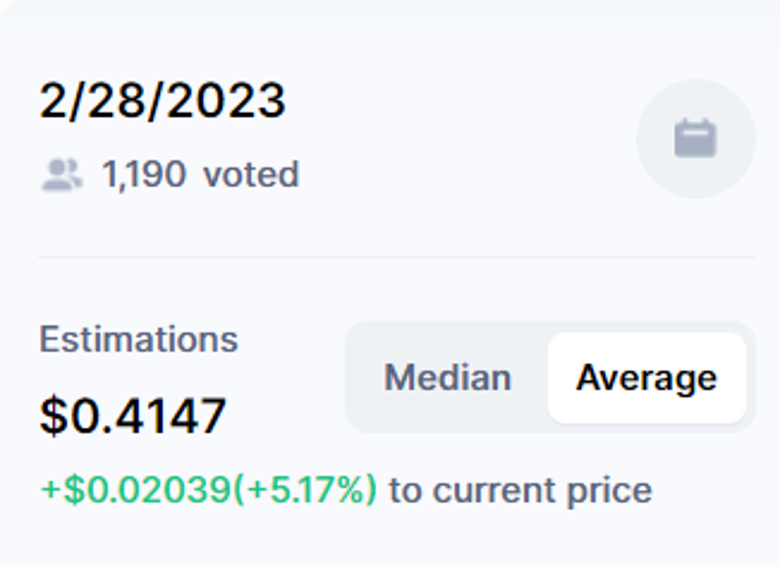Viewport: 780px width, 567px height.
Task: Click the 1,190 voter count number
Action: [x=144, y=175]
